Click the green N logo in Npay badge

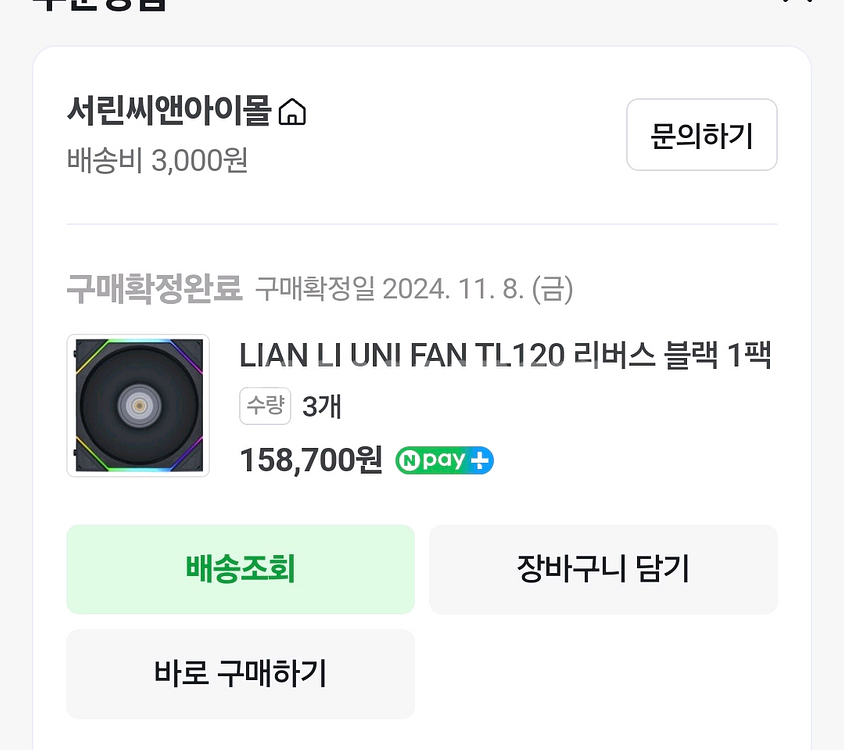tap(409, 461)
